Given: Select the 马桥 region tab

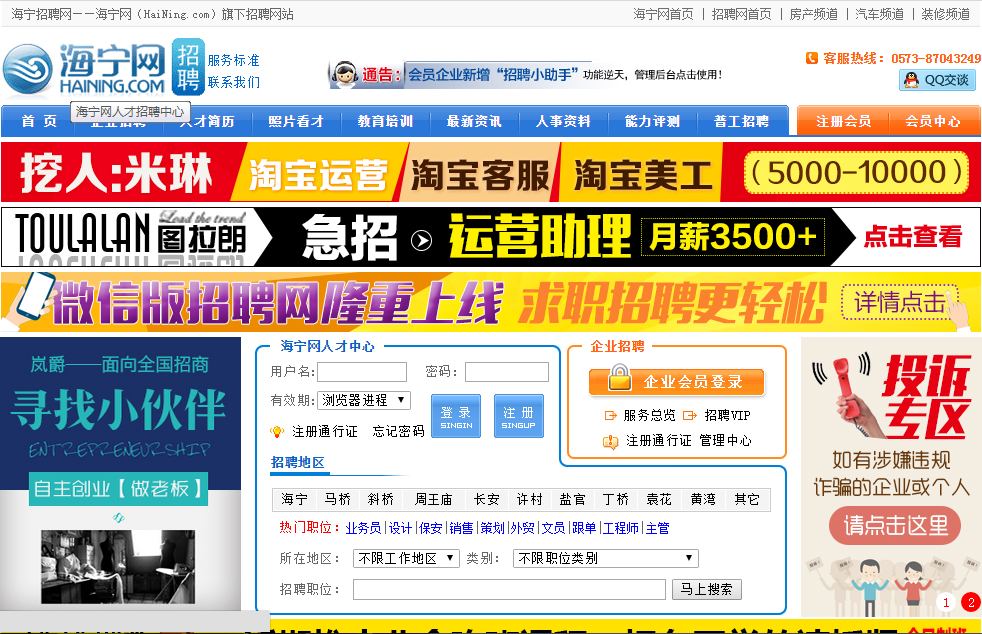Looking at the screenshot, I should pyautogui.click(x=338, y=499).
